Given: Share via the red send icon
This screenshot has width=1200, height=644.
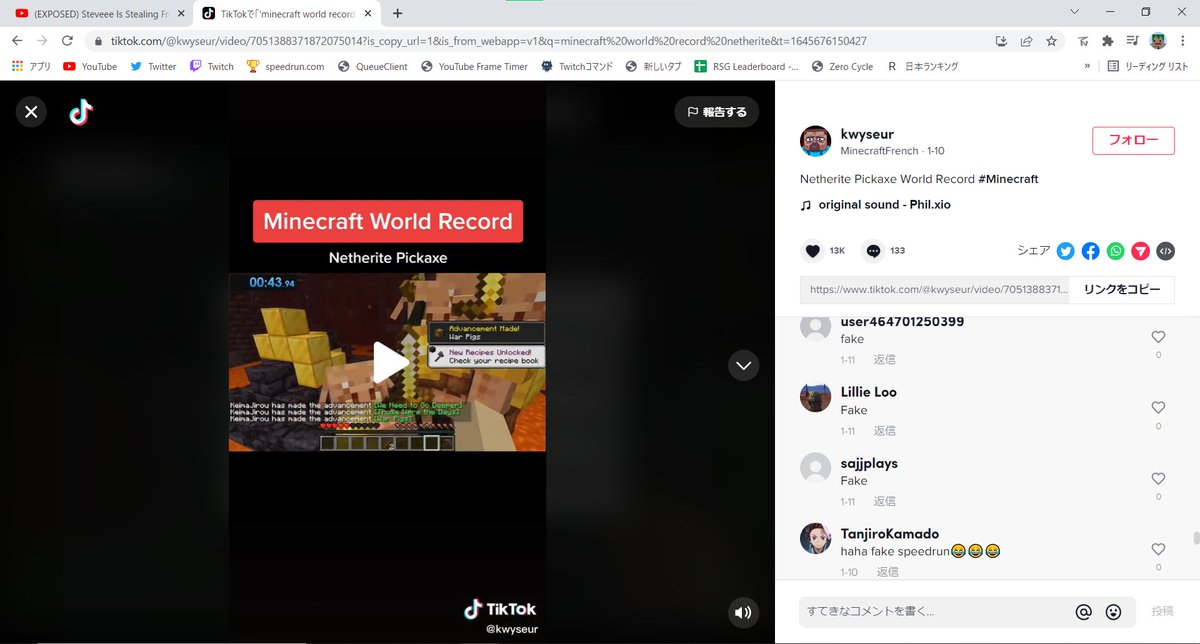Looking at the screenshot, I should [1141, 251].
